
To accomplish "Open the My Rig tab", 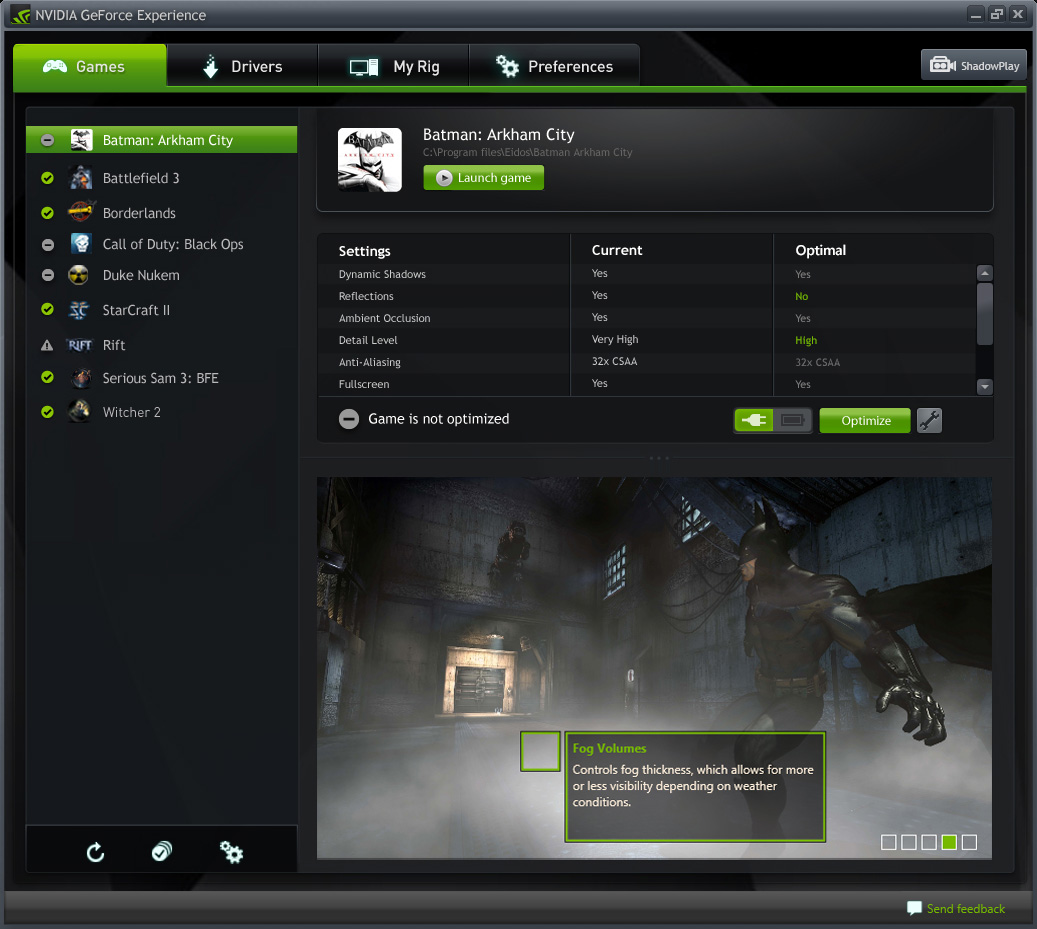I will pos(394,66).
